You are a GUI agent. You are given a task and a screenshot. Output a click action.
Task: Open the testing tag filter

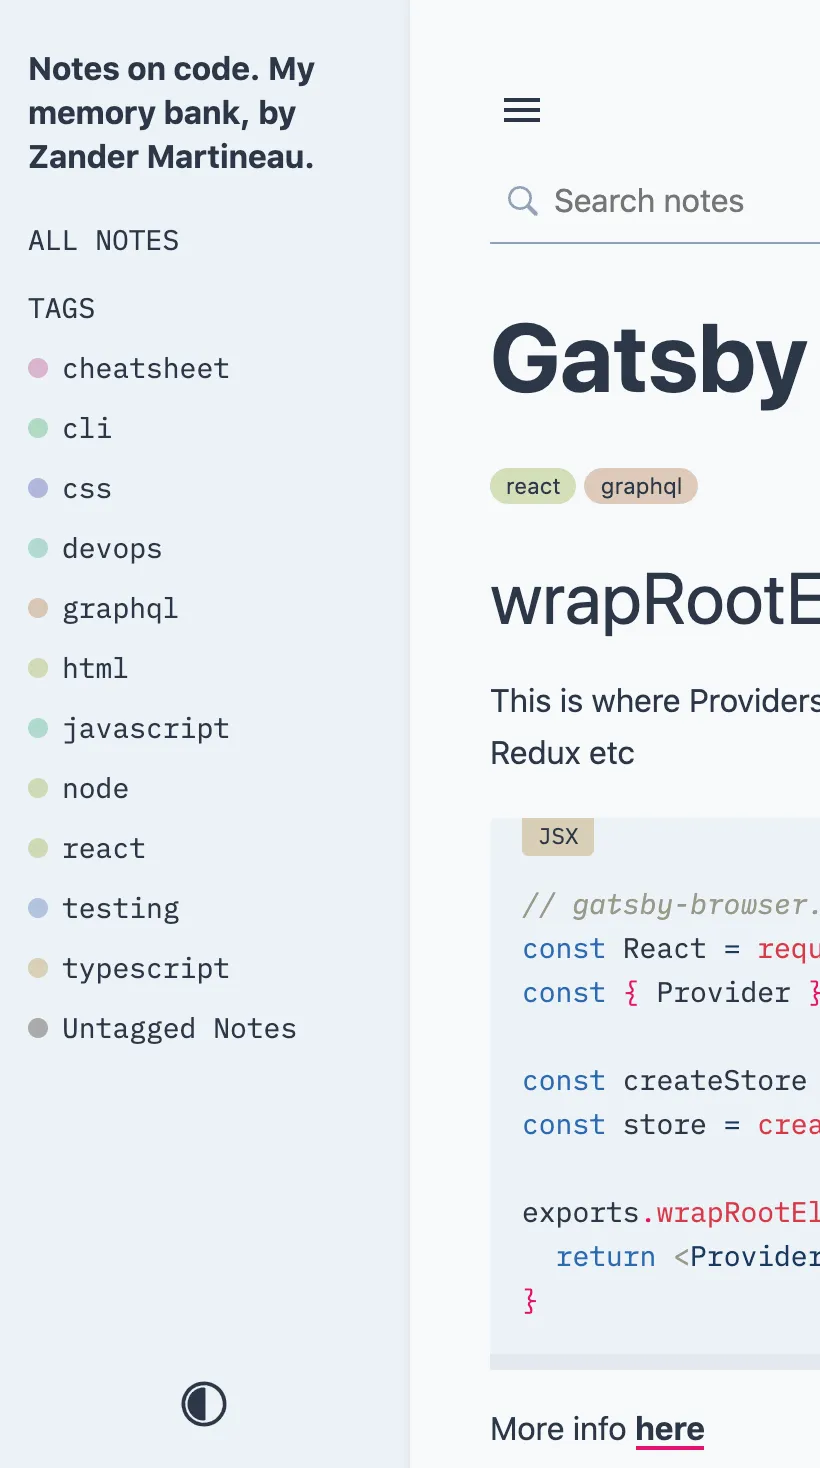coord(121,908)
